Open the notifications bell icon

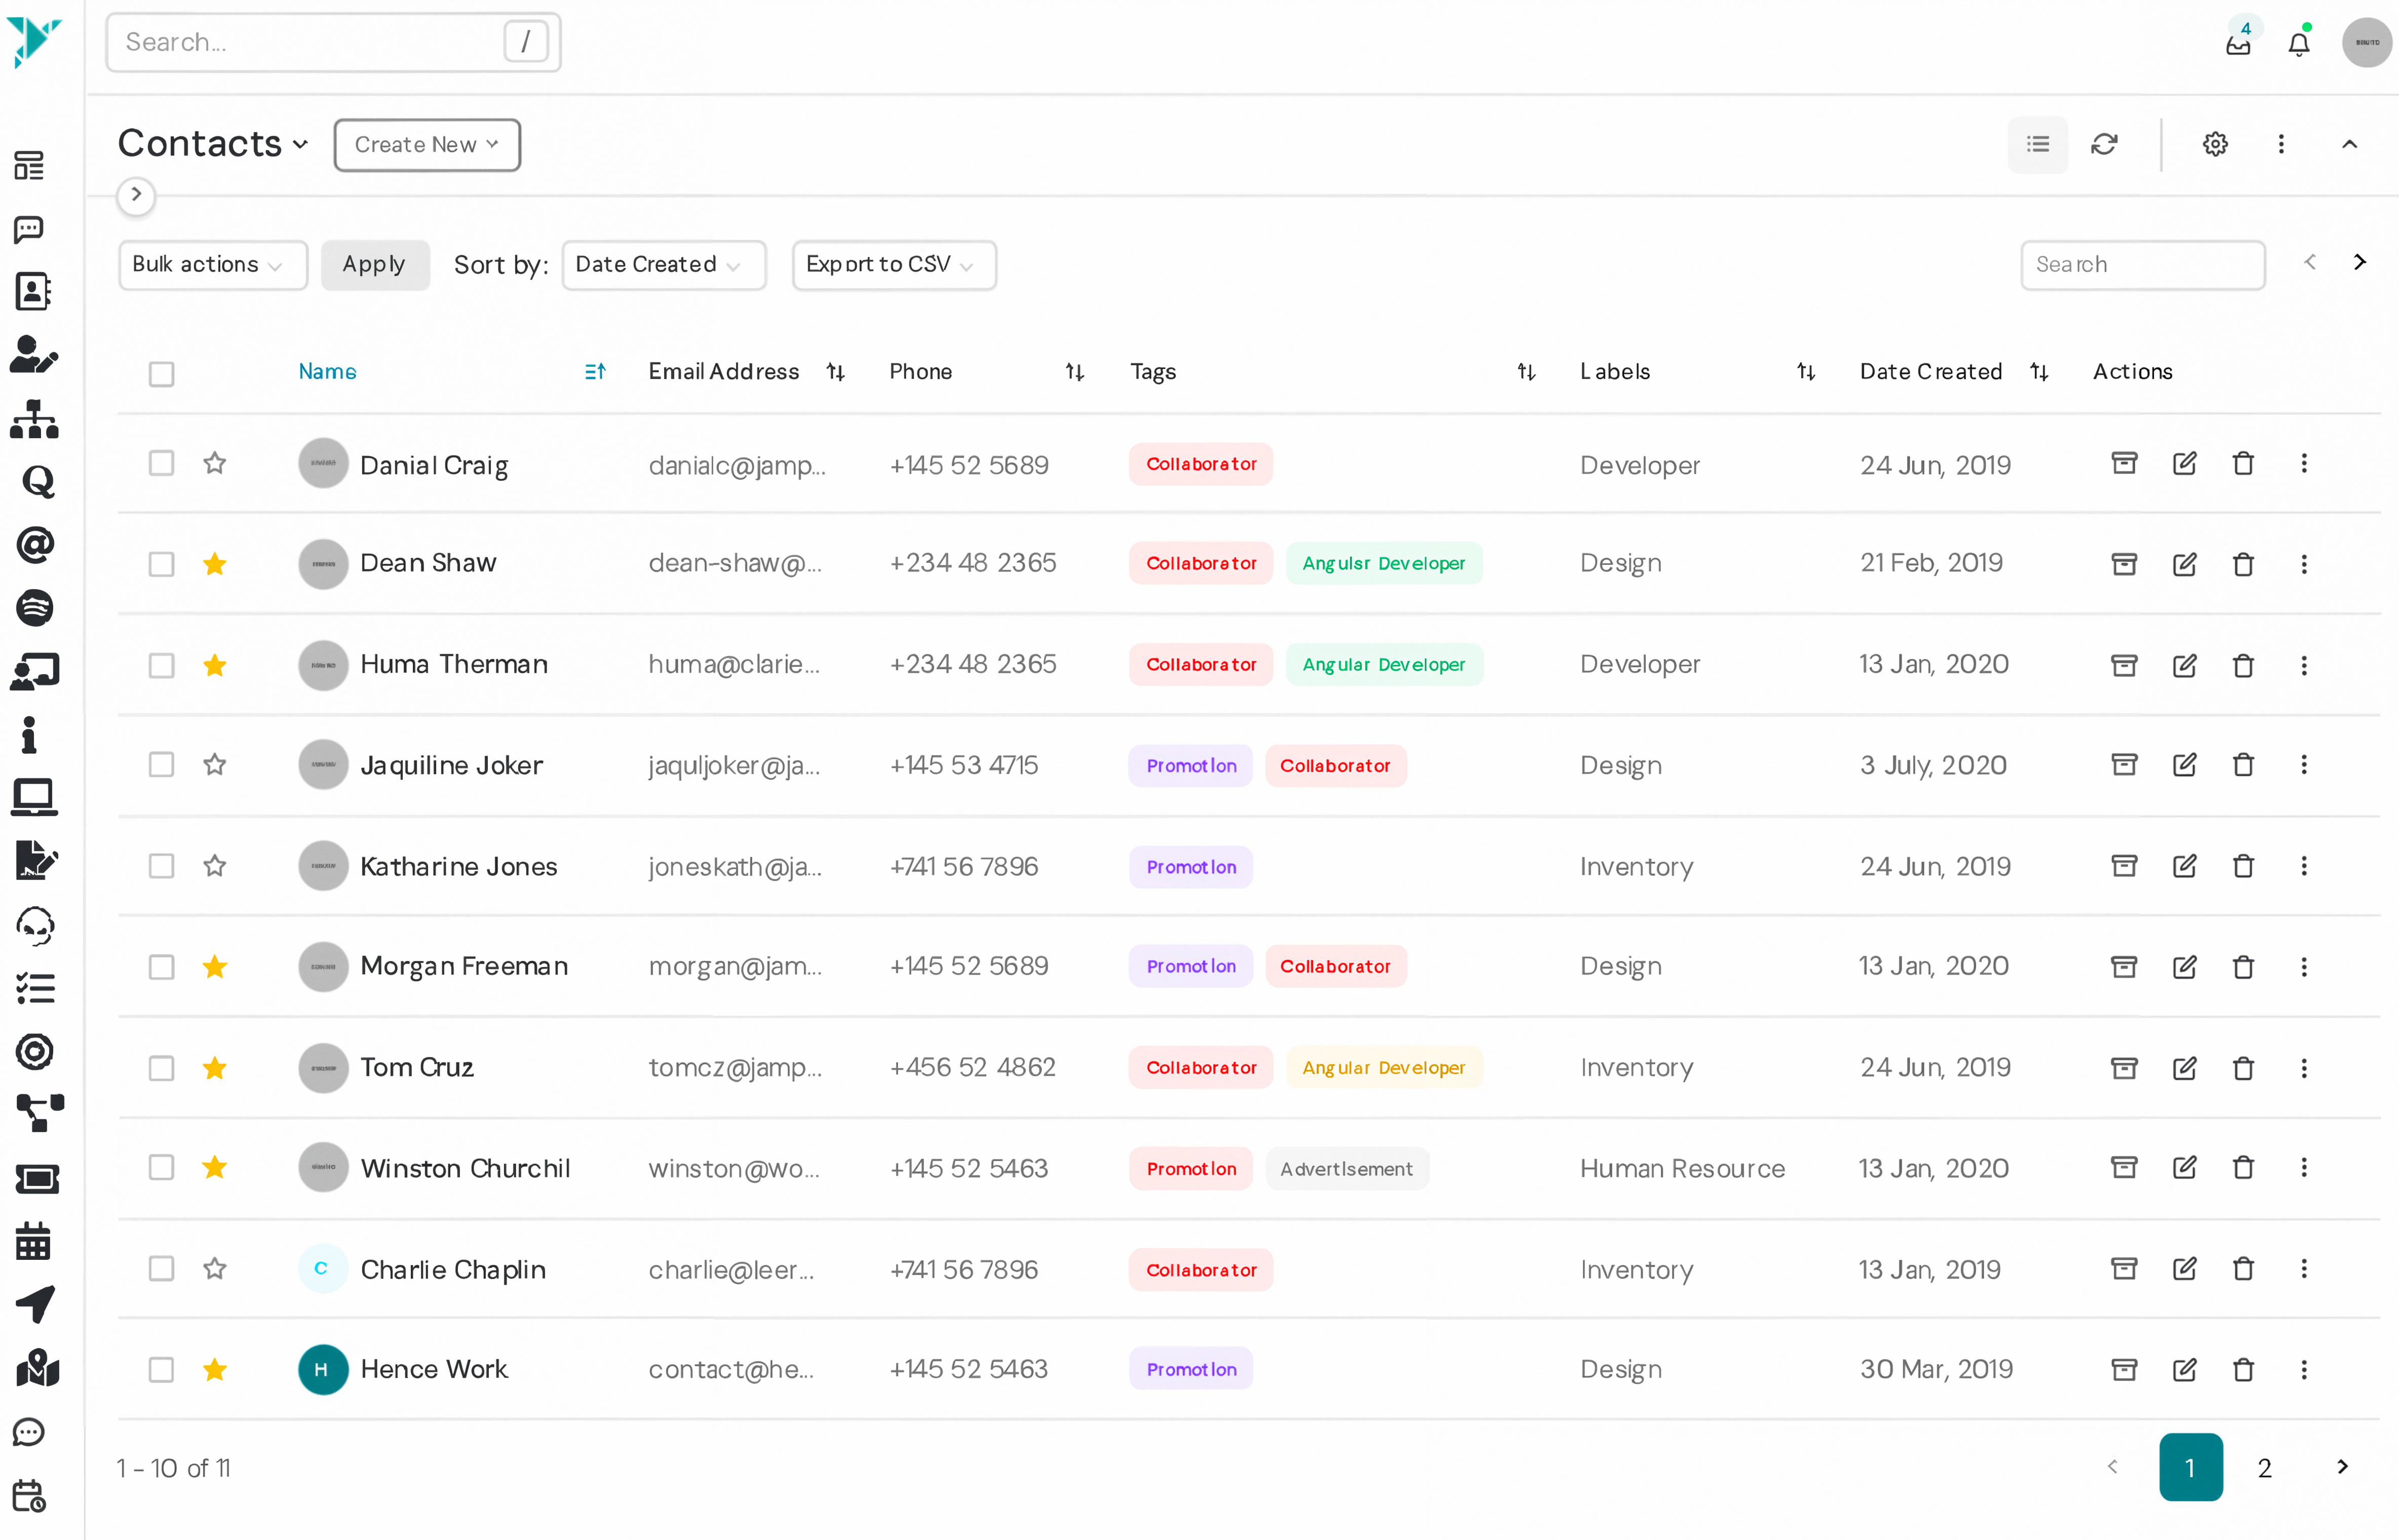[x=2299, y=44]
